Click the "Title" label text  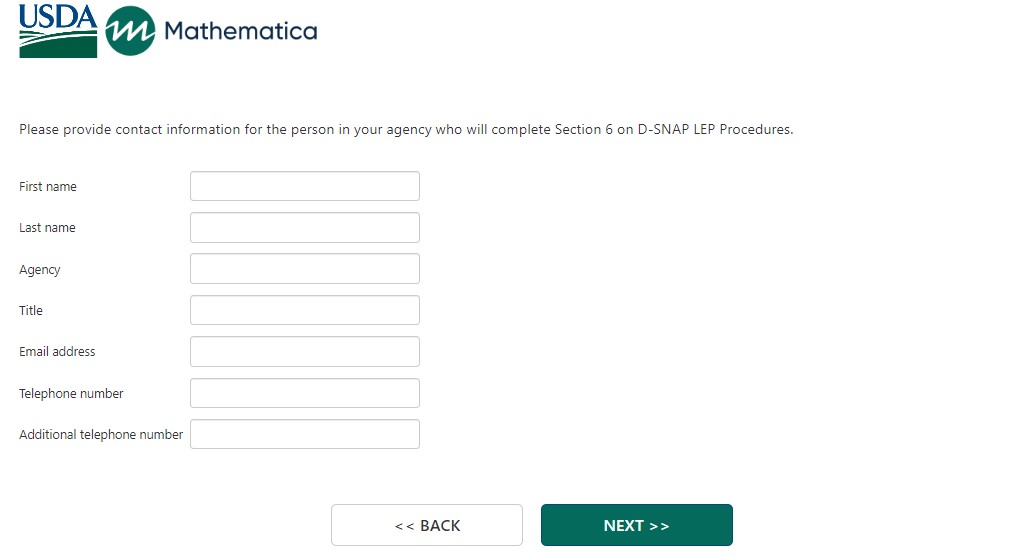coord(31,311)
